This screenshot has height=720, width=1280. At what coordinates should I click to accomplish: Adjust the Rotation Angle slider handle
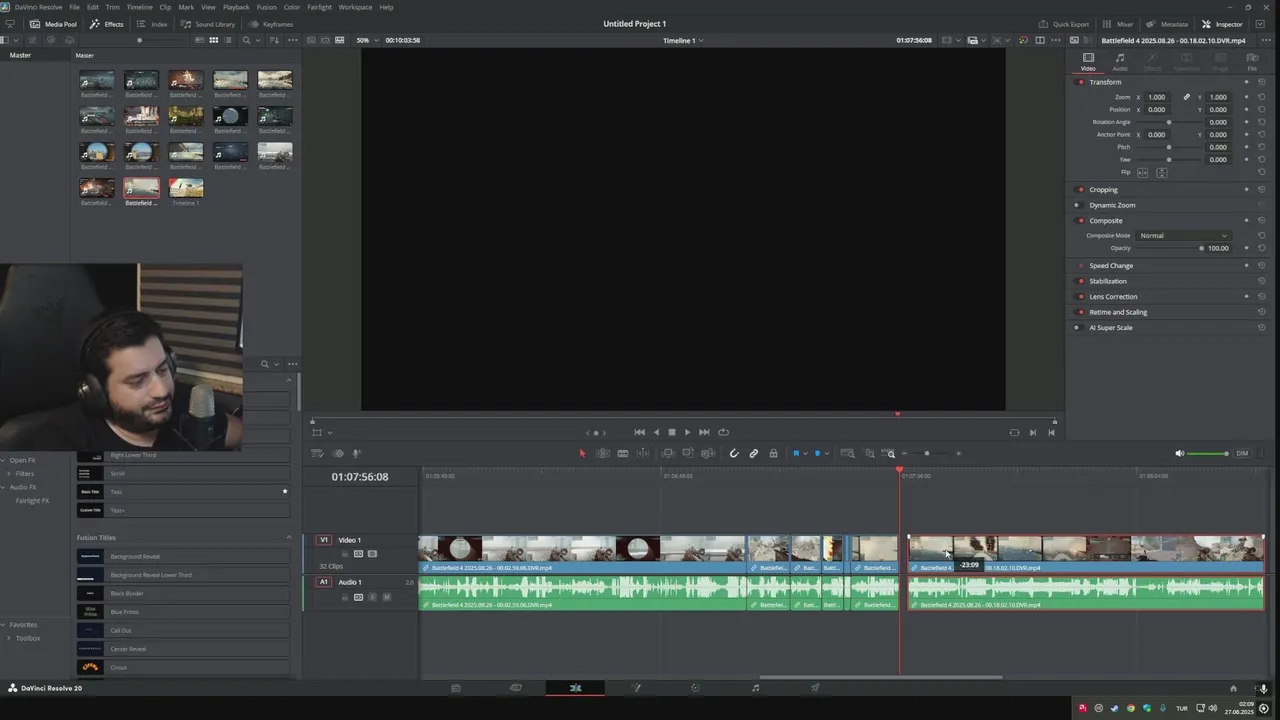pos(1169,122)
